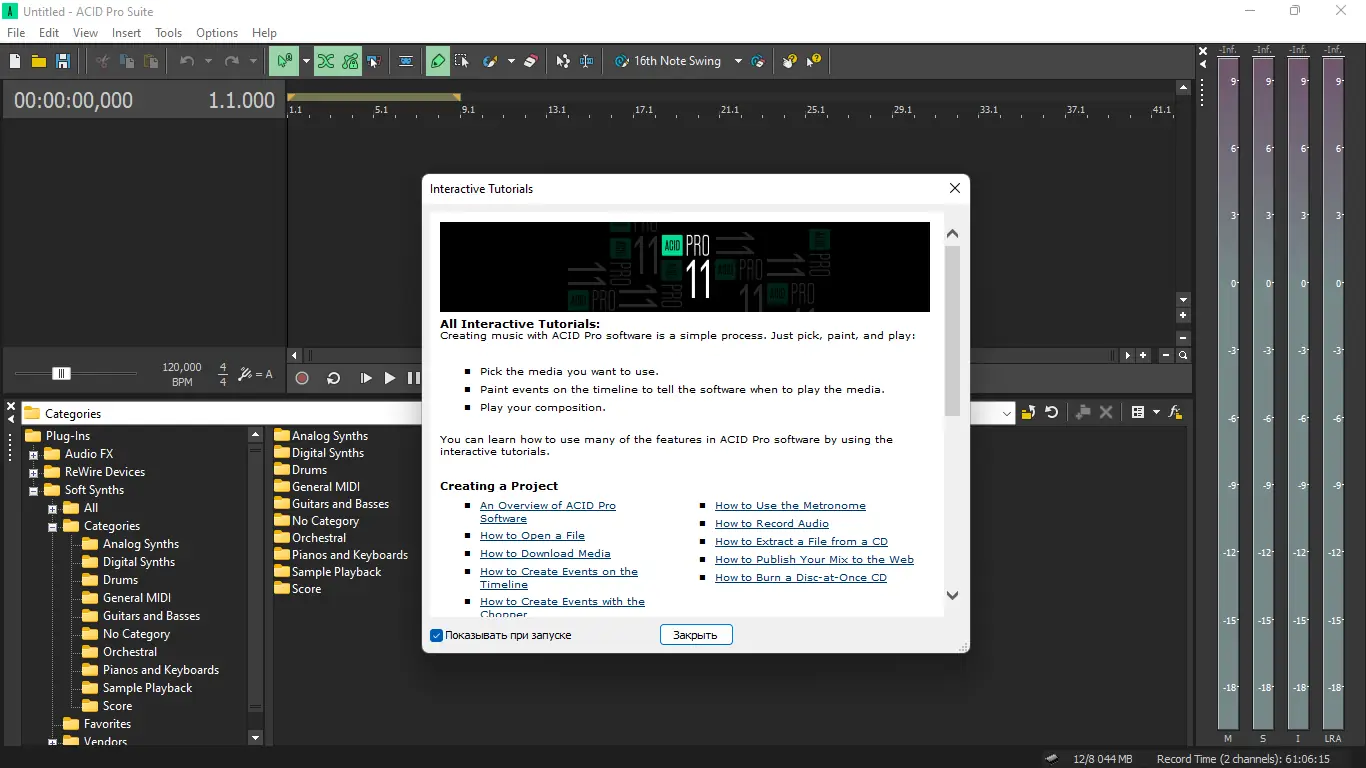Click the Save project icon
Viewport: 1366px width, 768px height.
tap(63, 61)
